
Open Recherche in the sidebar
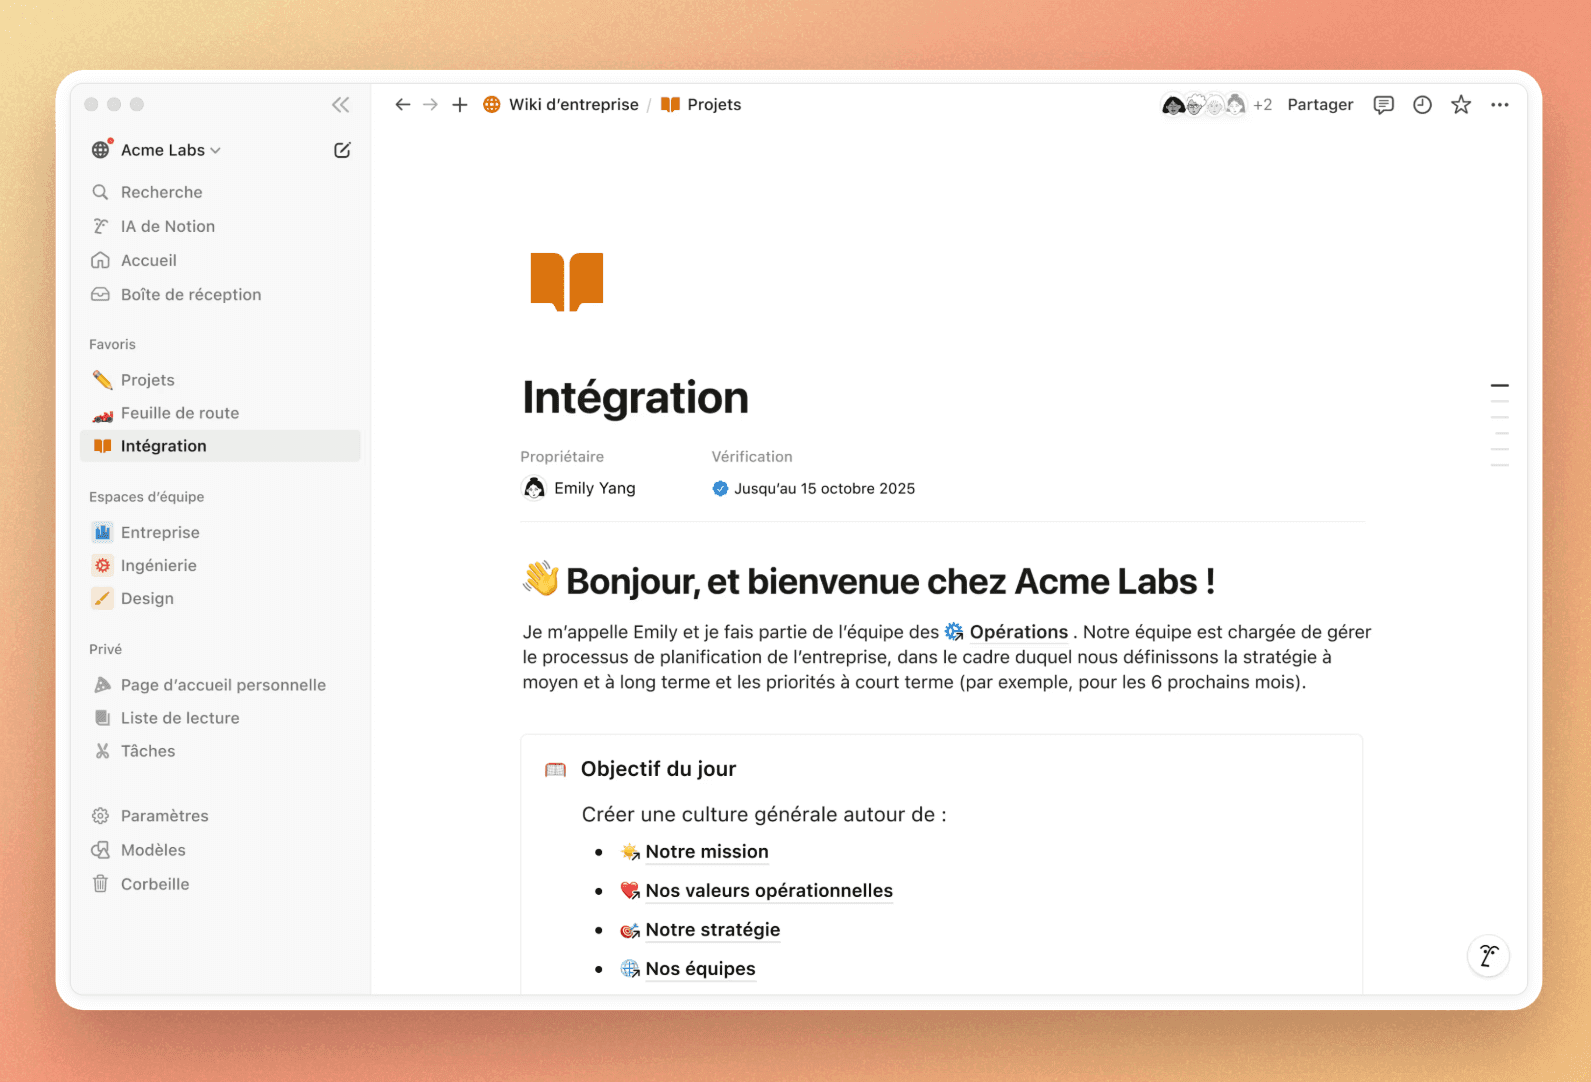220,192
